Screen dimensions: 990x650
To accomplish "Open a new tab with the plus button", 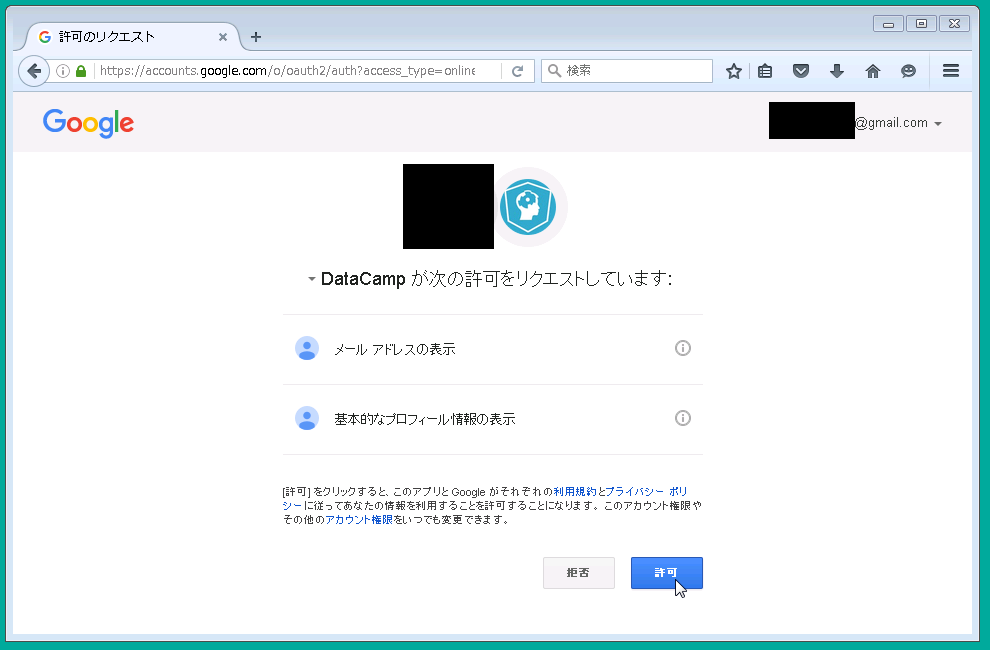I will click(x=256, y=37).
